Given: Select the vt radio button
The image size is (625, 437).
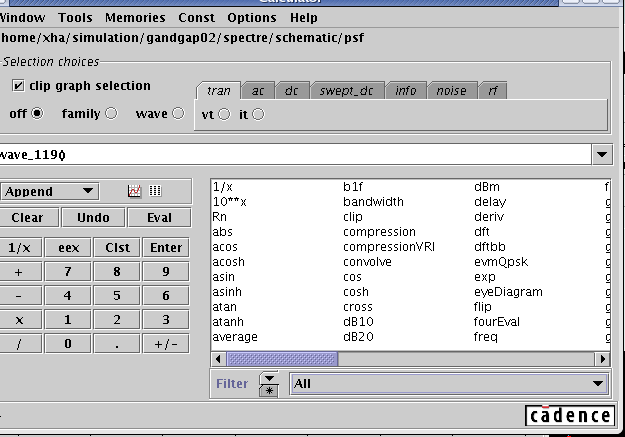Looking at the screenshot, I should (x=224, y=114).
